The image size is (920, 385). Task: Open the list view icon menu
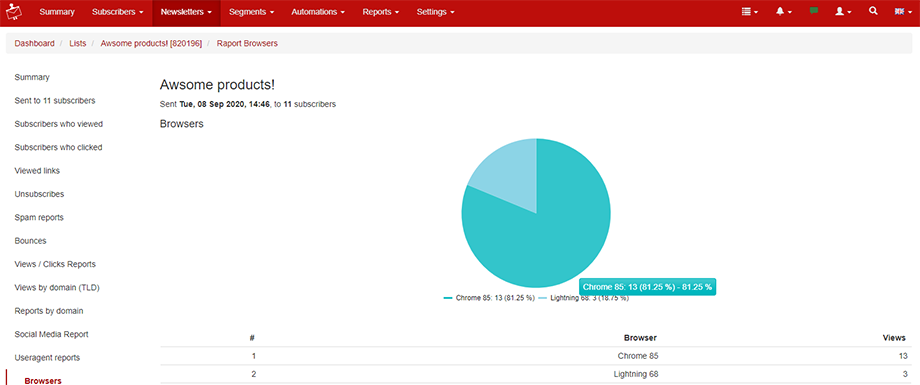click(750, 12)
